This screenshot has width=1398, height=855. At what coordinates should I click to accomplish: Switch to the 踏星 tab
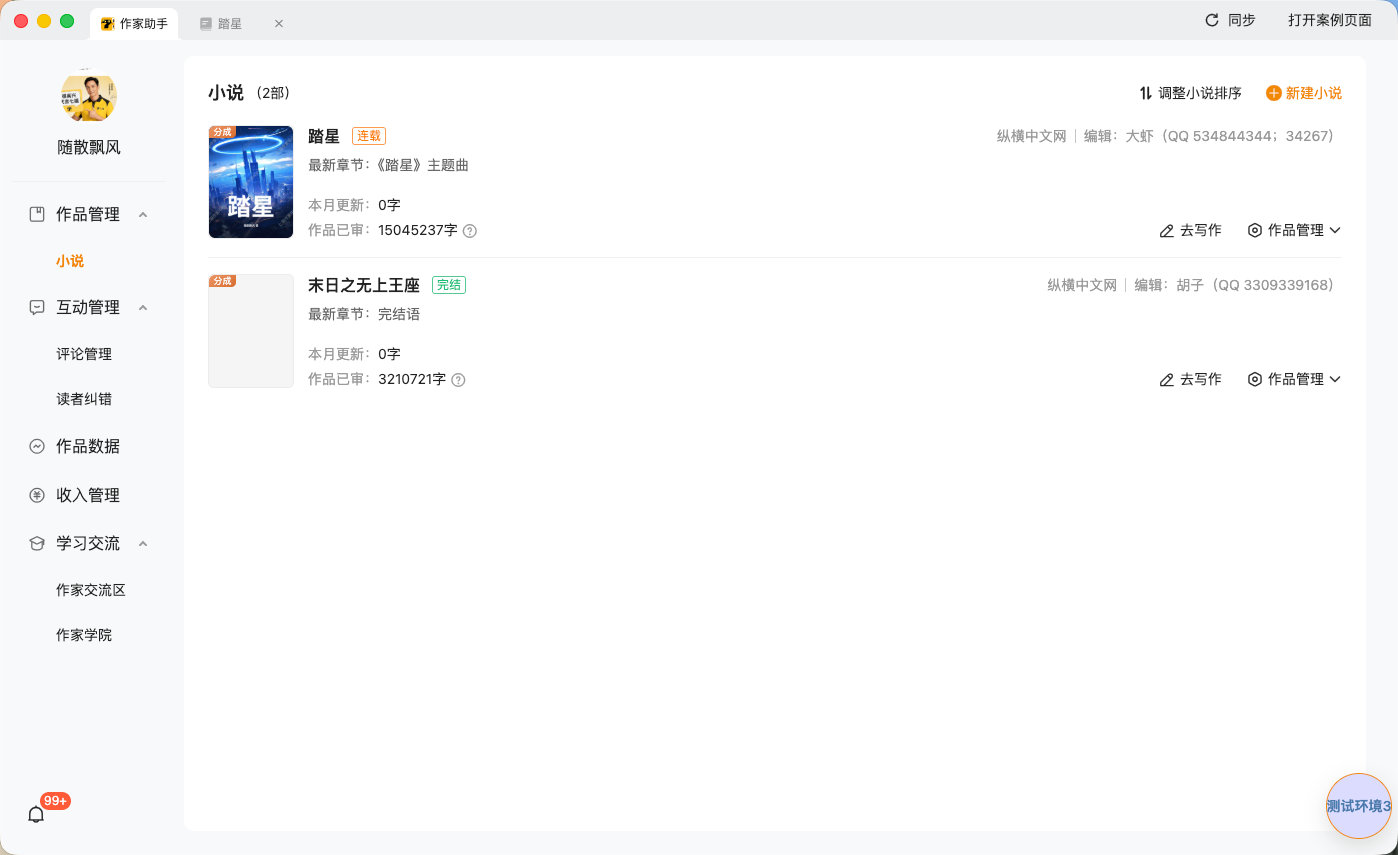[x=230, y=23]
